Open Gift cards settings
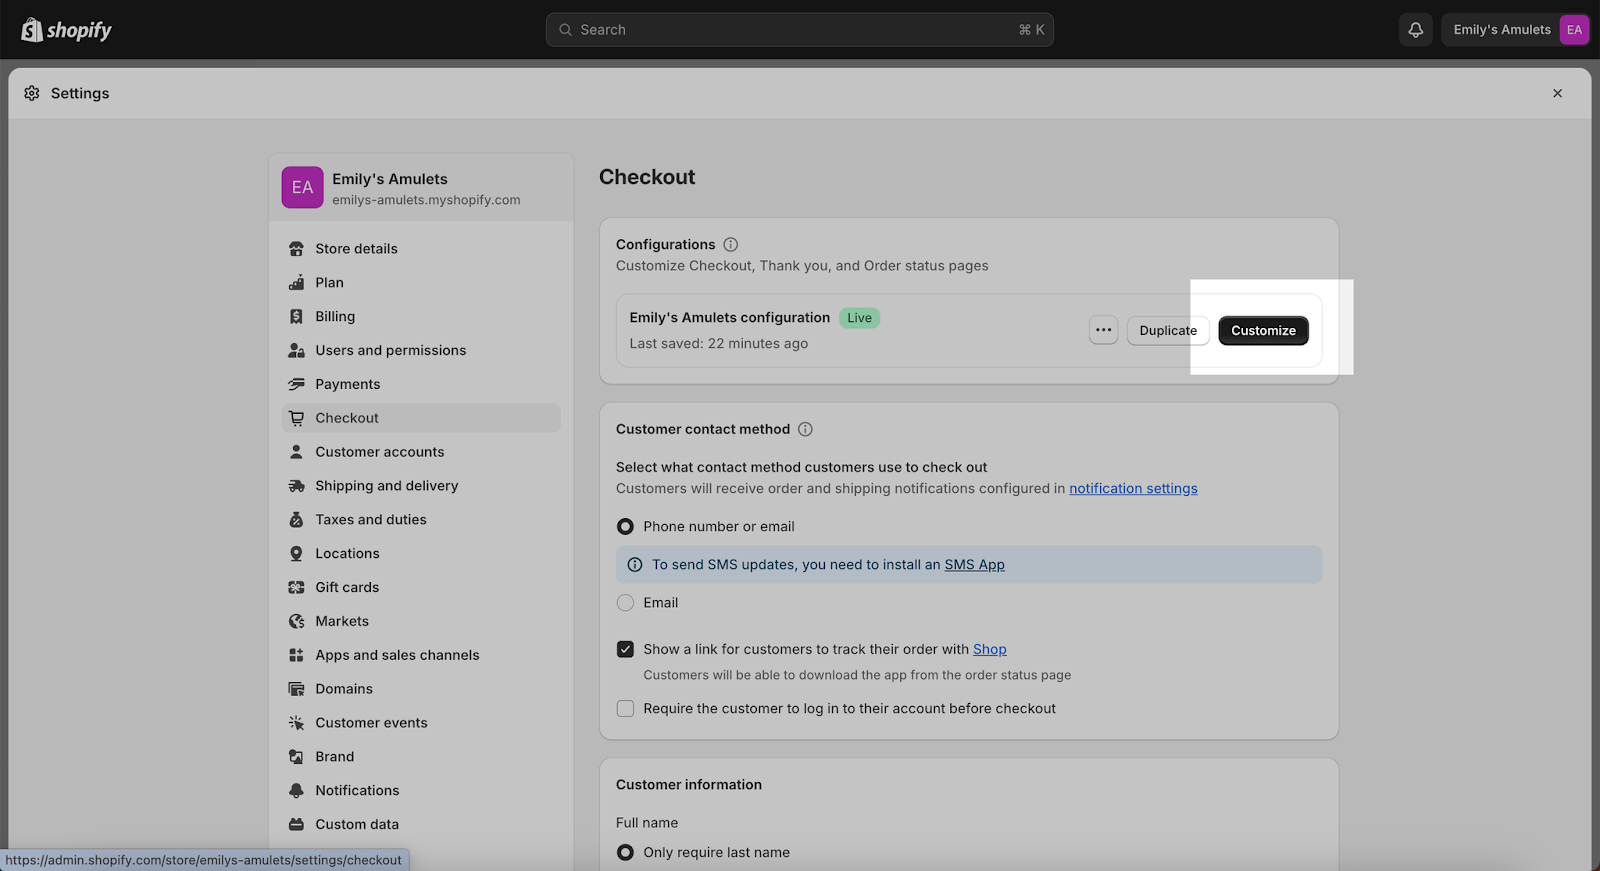The image size is (1600, 871). pyautogui.click(x=347, y=588)
